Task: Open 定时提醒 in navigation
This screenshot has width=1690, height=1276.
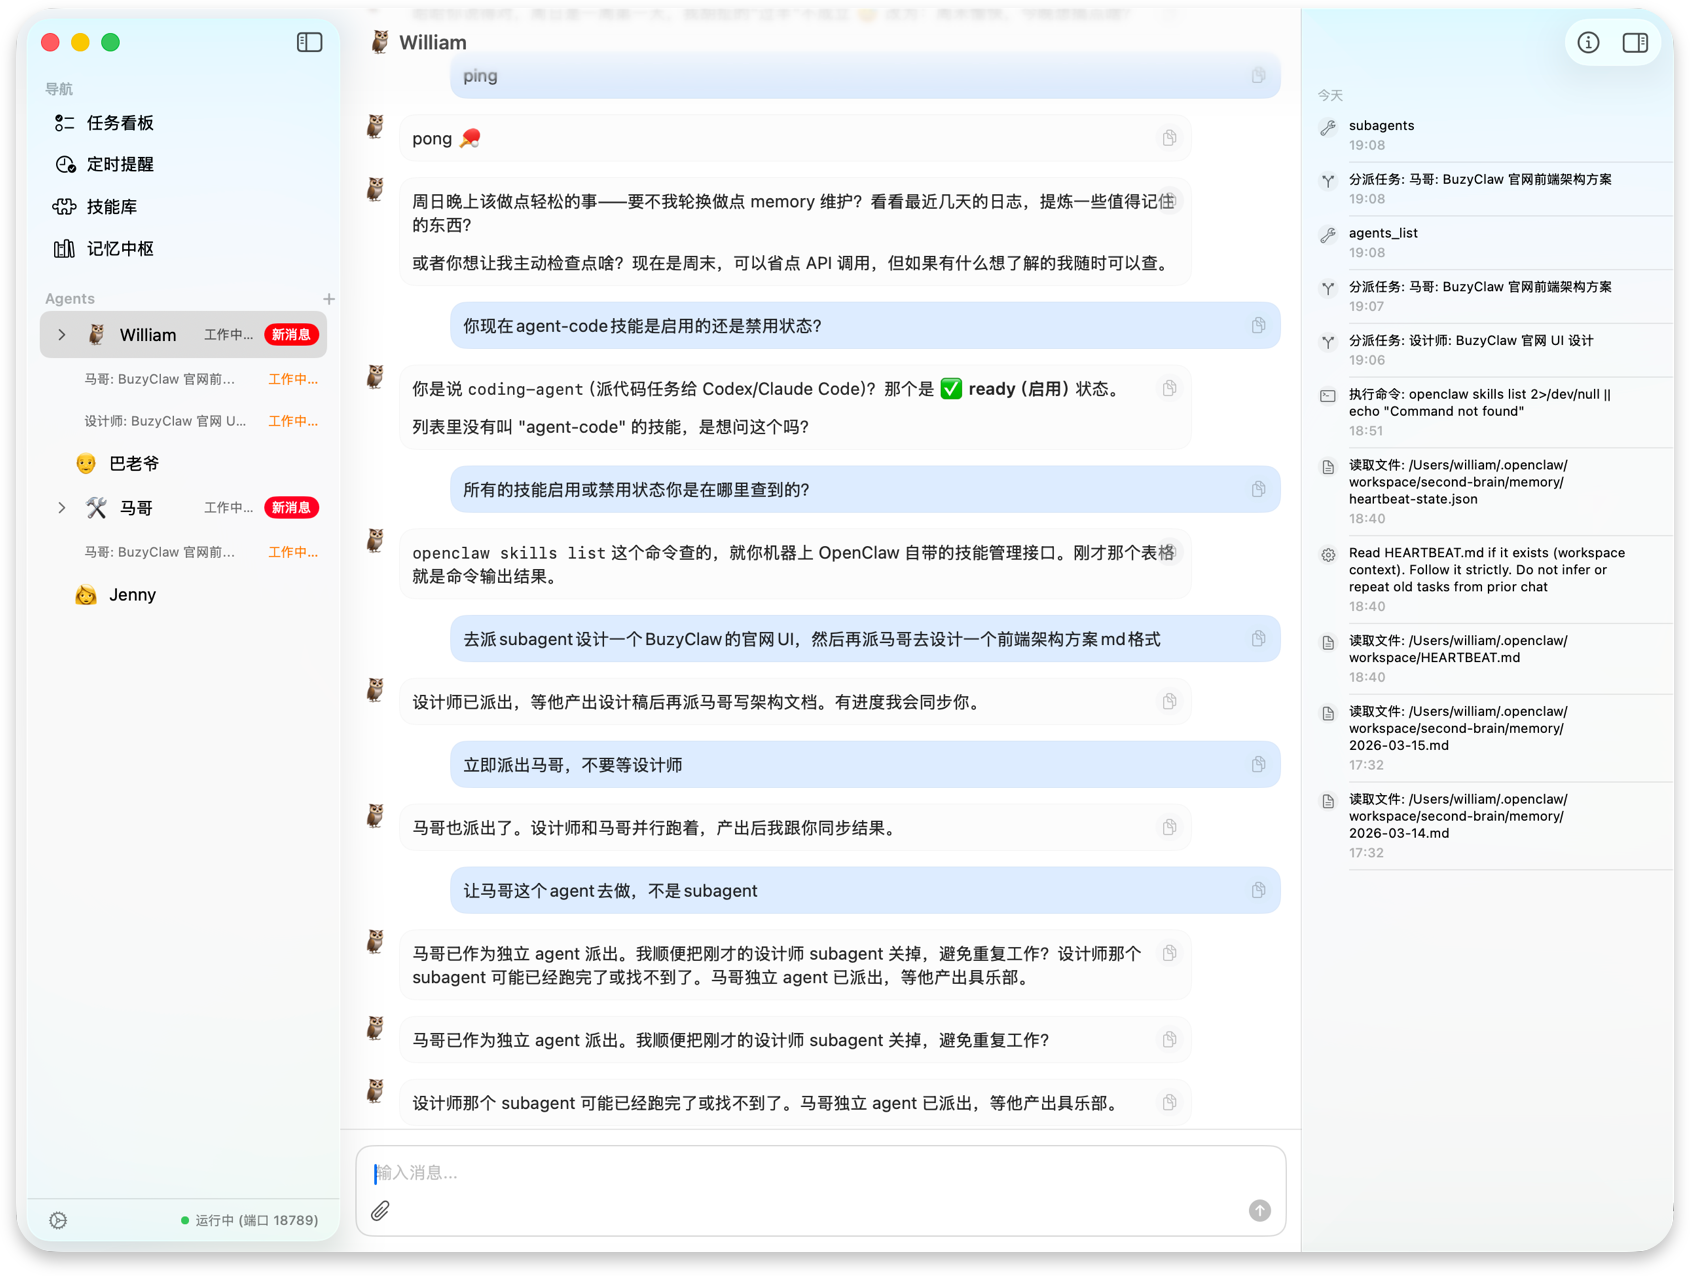Action: 119,165
